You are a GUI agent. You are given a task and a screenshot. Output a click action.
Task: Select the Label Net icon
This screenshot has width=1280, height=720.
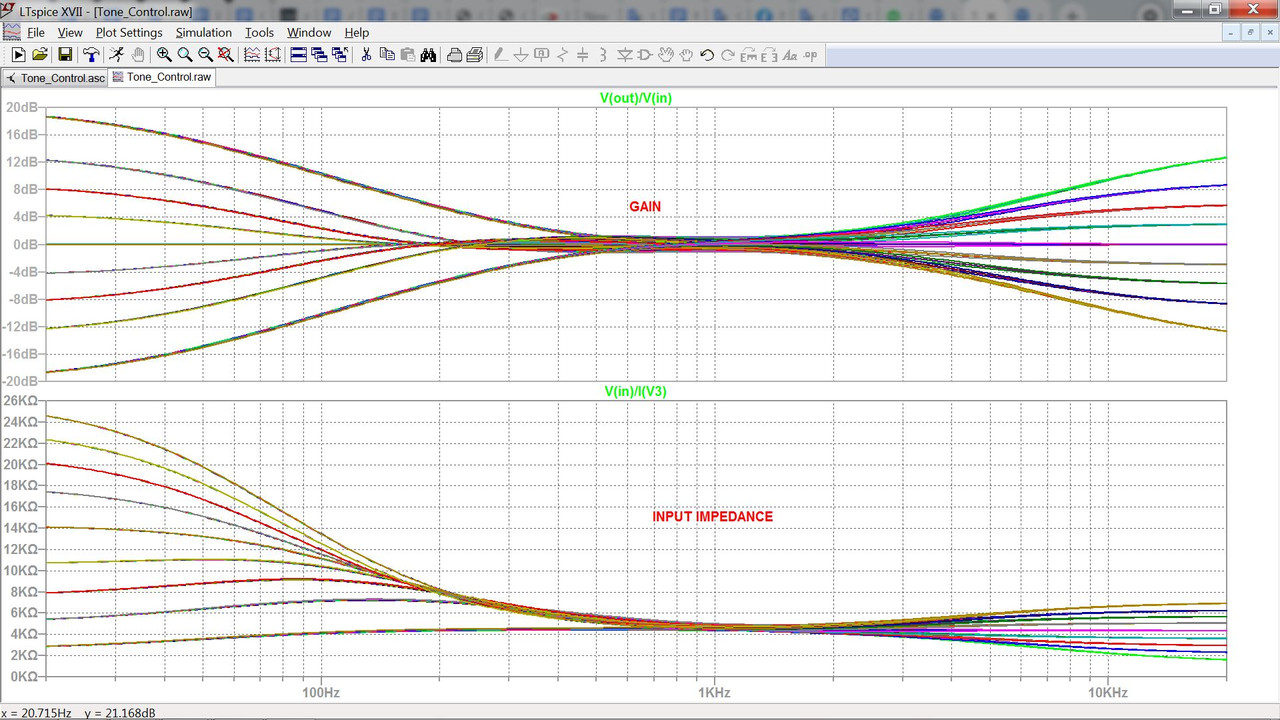[x=541, y=55]
